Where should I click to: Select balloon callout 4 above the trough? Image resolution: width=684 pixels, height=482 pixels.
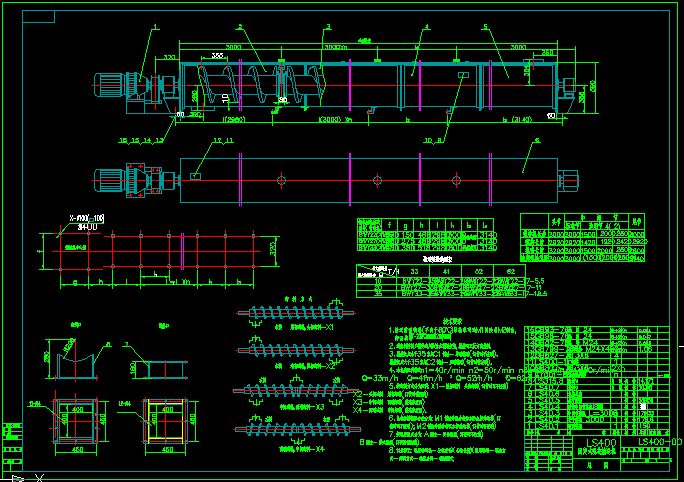click(427, 27)
